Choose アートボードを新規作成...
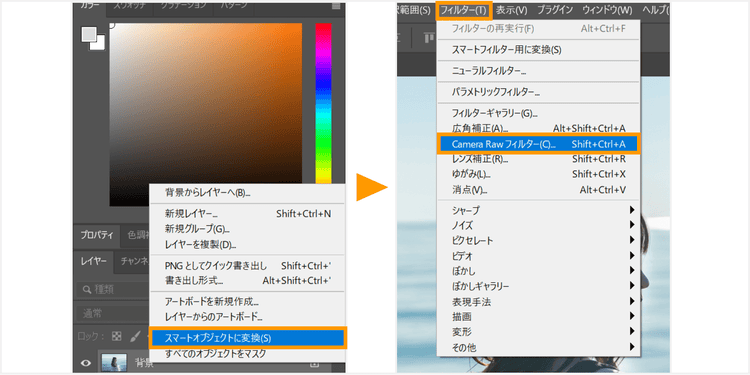The height and width of the screenshot is (375, 750). coord(247,302)
